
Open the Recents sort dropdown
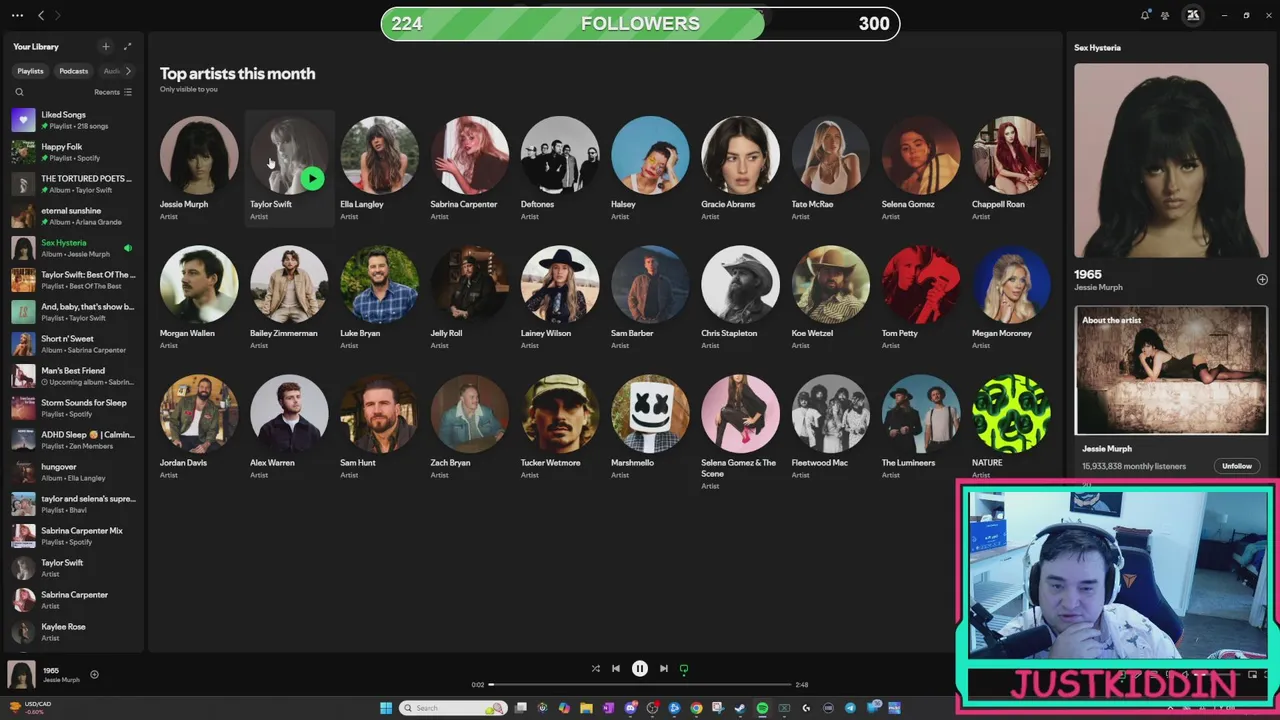pyautogui.click(x=113, y=92)
